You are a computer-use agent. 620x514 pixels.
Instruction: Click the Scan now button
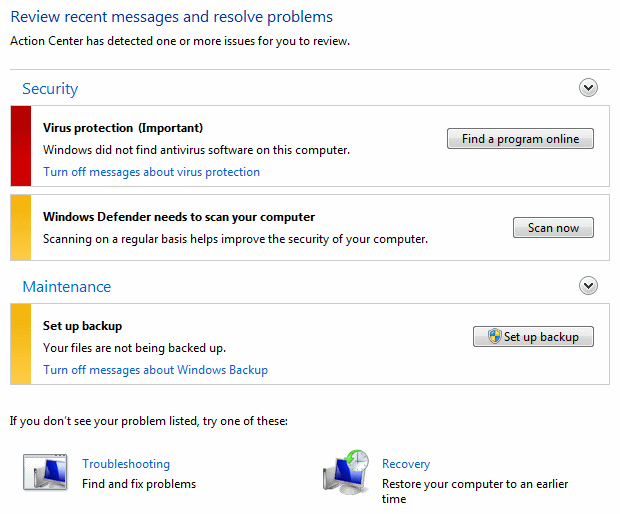[553, 228]
